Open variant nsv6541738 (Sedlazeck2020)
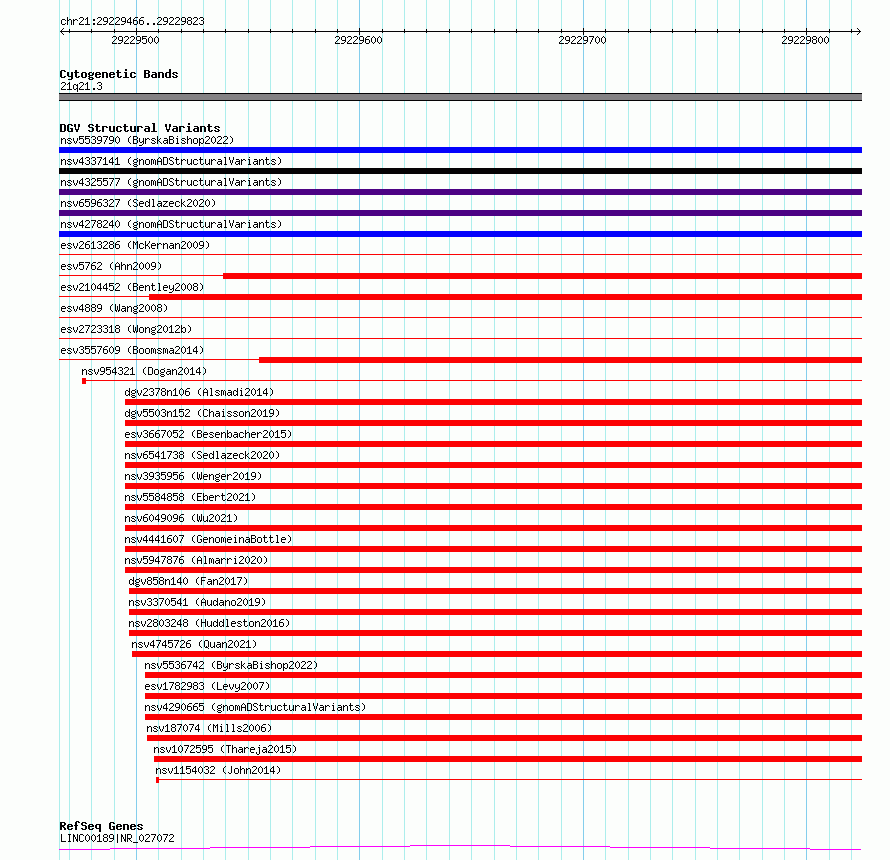The image size is (890, 860). pyautogui.click(x=202, y=455)
